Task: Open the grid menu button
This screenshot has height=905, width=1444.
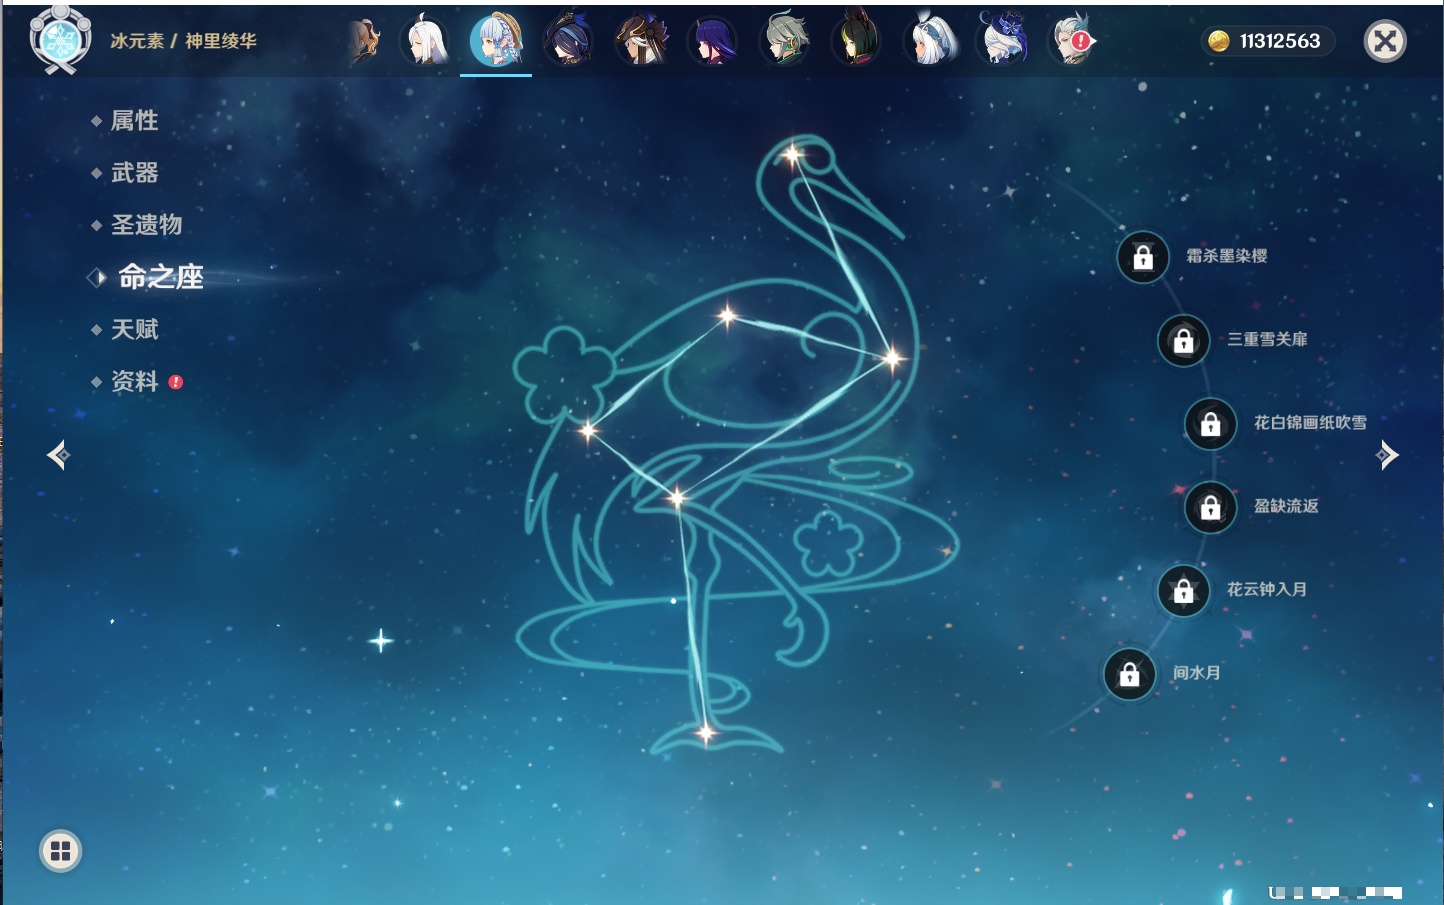Action: click(60, 851)
